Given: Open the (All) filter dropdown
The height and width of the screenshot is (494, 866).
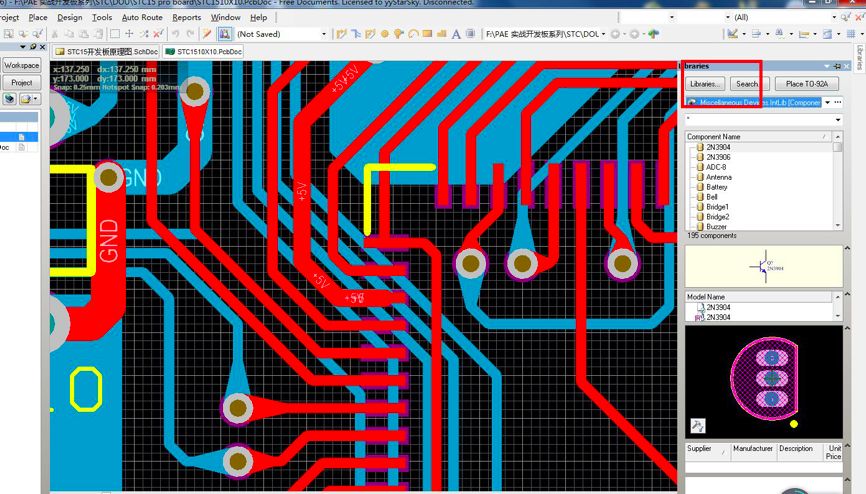Looking at the screenshot, I should [x=834, y=17].
